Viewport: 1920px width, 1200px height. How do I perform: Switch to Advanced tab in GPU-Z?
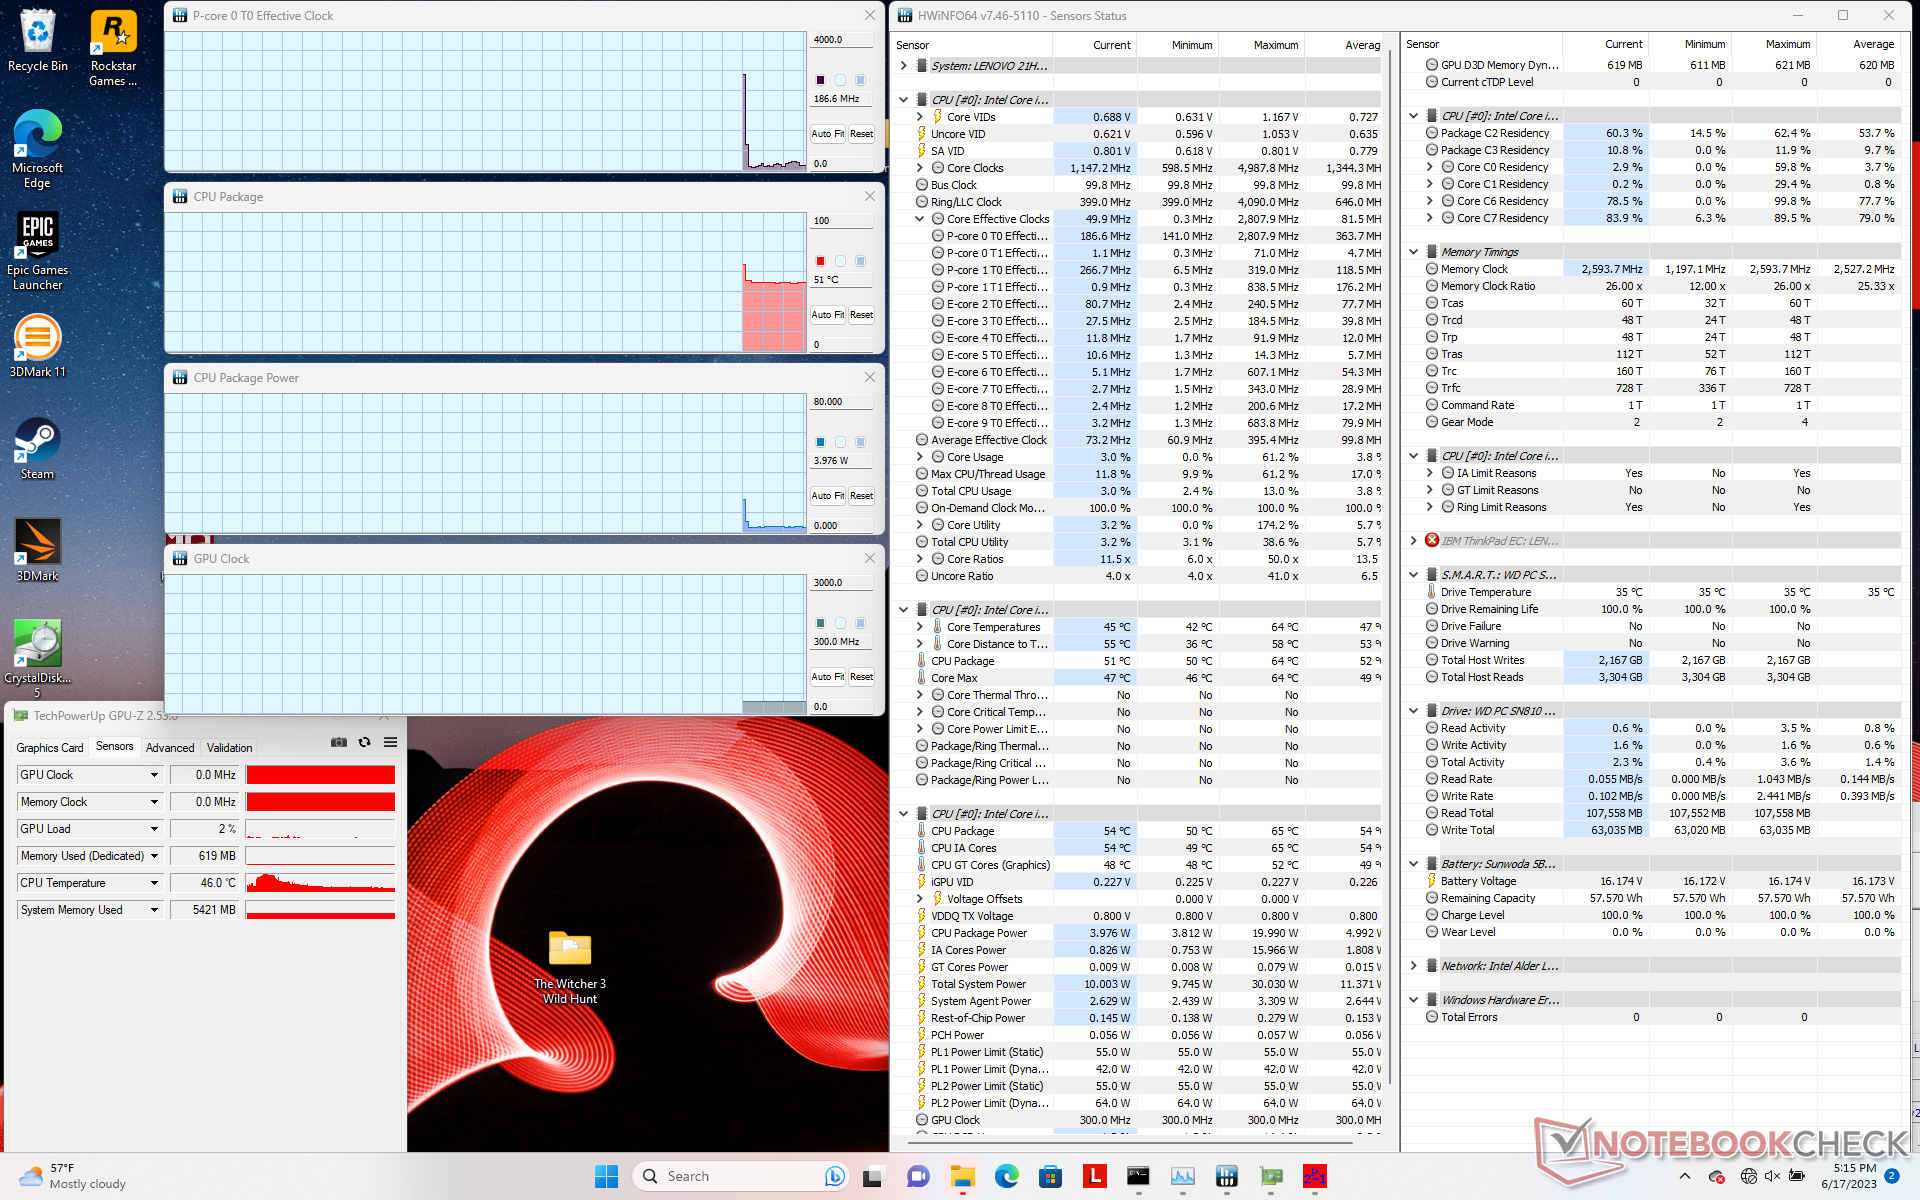click(x=170, y=748)
